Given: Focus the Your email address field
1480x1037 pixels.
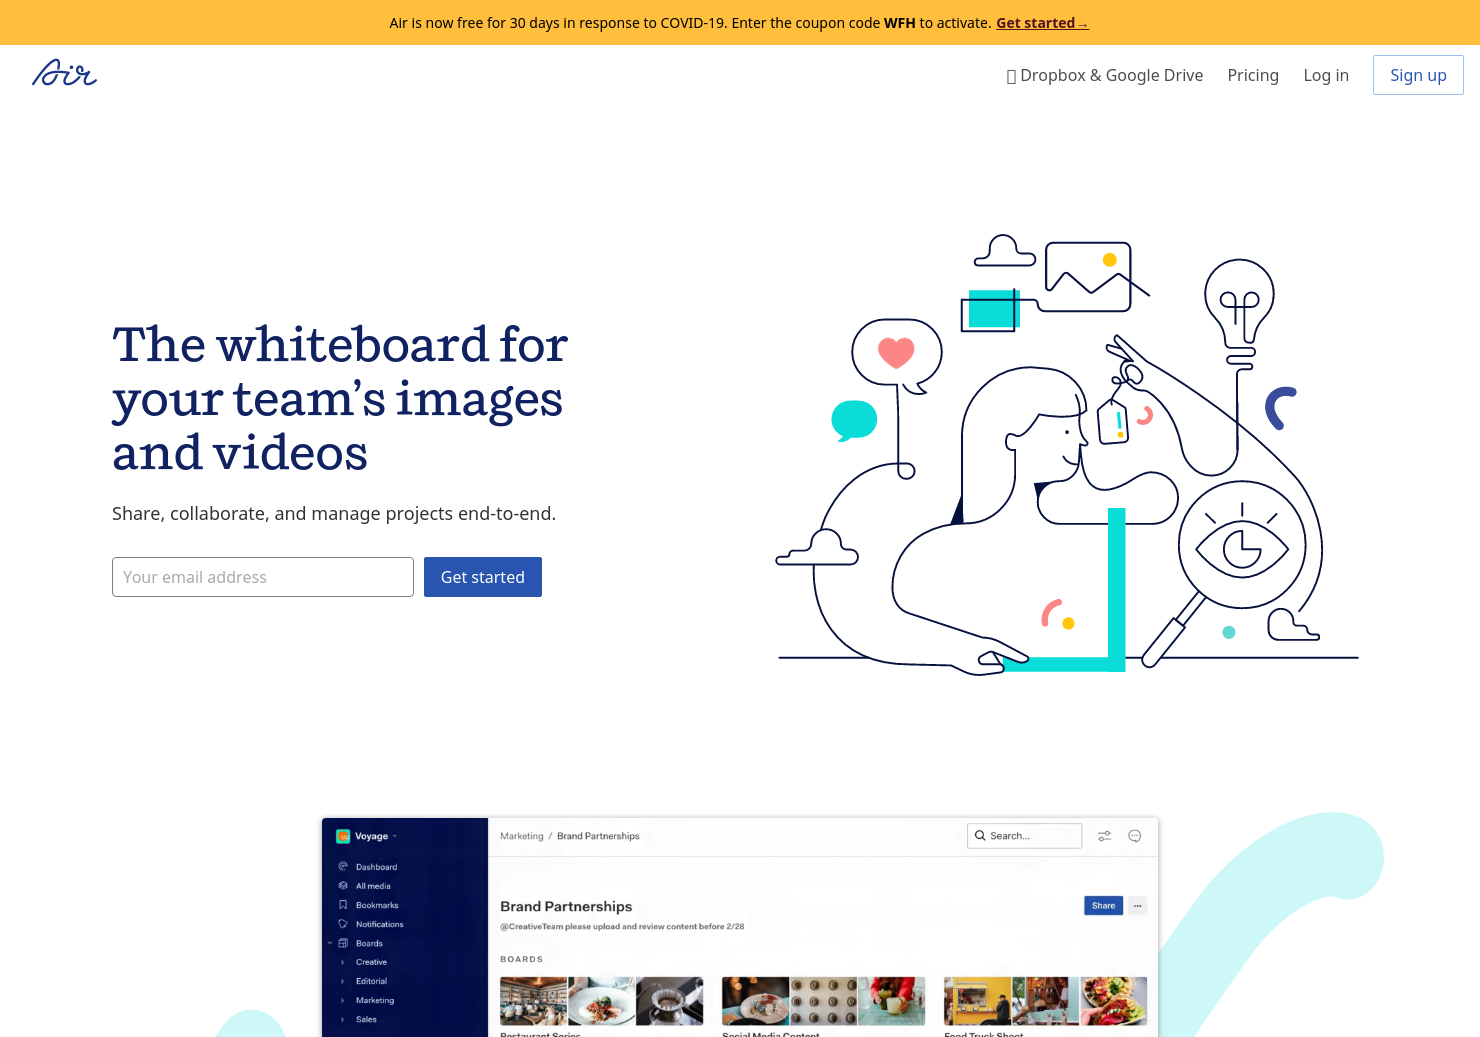Looking at the screenshot, I should [x=263, y=577].
